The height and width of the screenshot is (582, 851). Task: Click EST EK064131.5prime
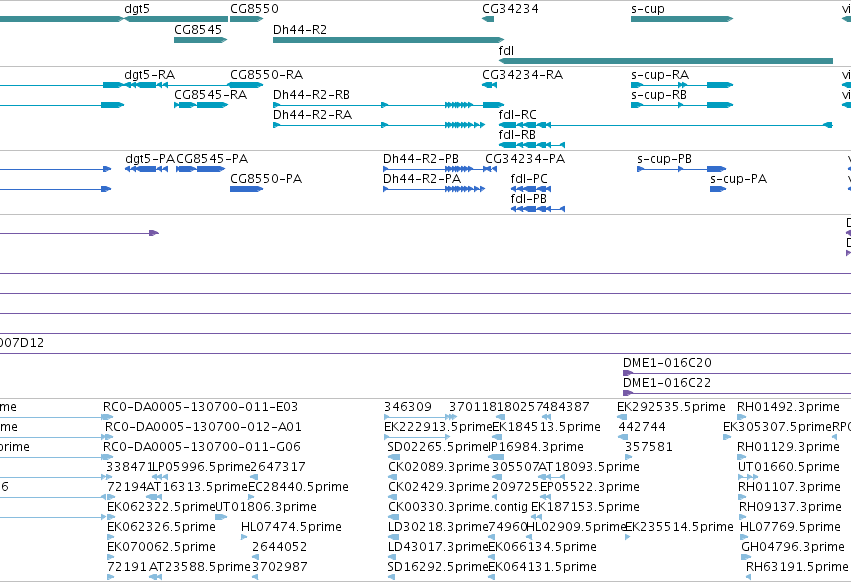click(x=542, y=567)
